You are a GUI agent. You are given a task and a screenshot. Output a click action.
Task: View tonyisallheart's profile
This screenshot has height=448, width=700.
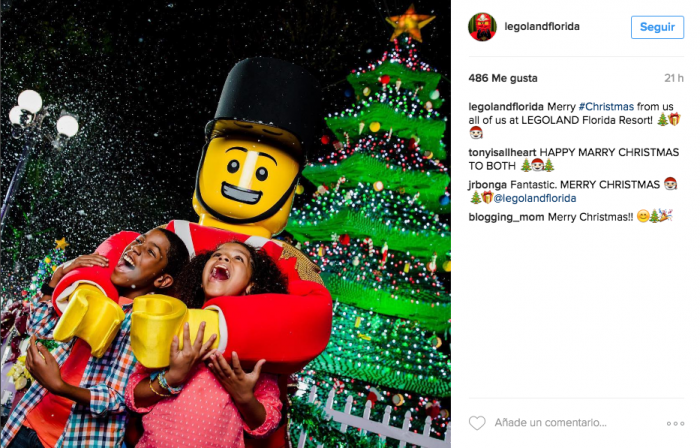[502, 152]
